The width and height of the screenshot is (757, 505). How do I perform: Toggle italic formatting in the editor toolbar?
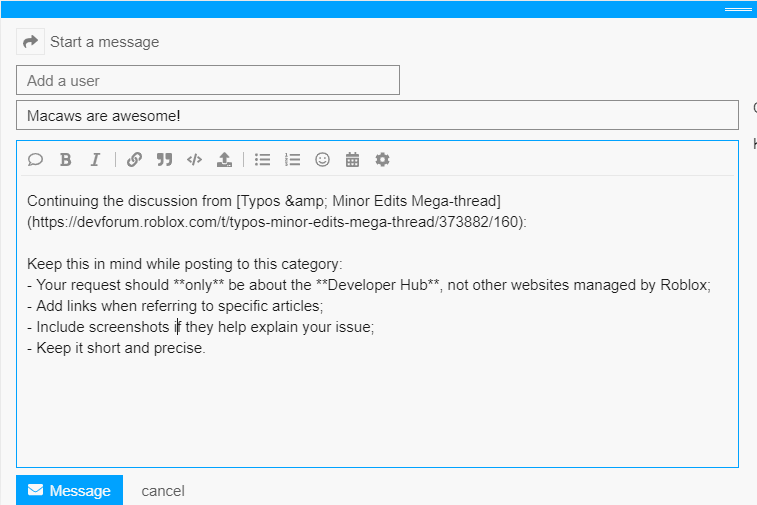[96, 159]
